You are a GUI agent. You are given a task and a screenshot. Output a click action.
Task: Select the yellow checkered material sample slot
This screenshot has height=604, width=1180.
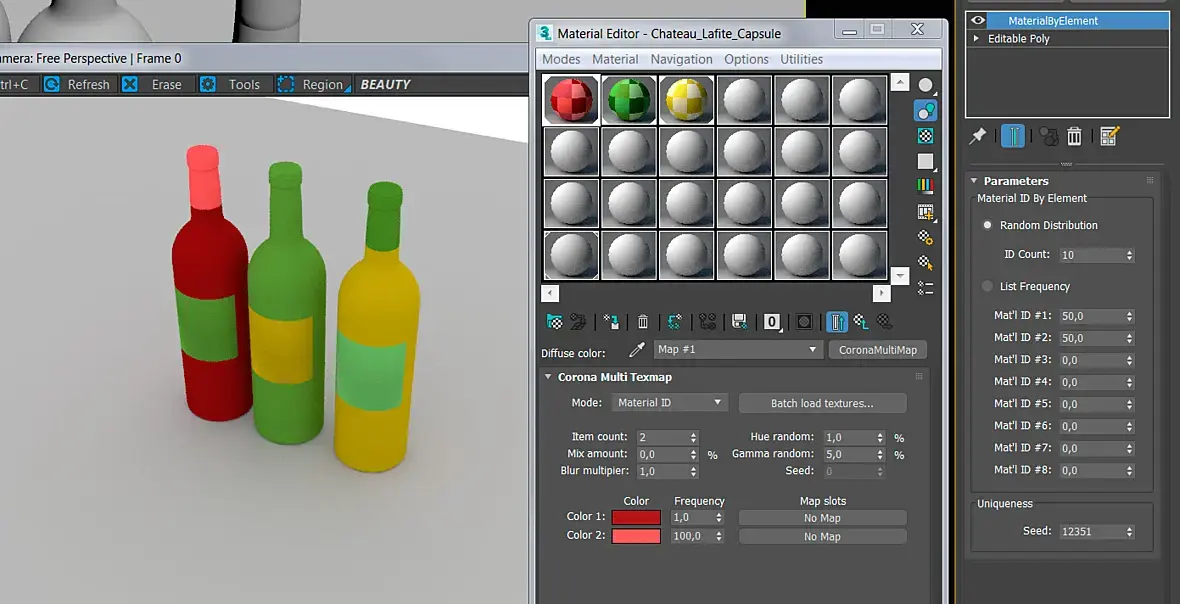(686, 99)
